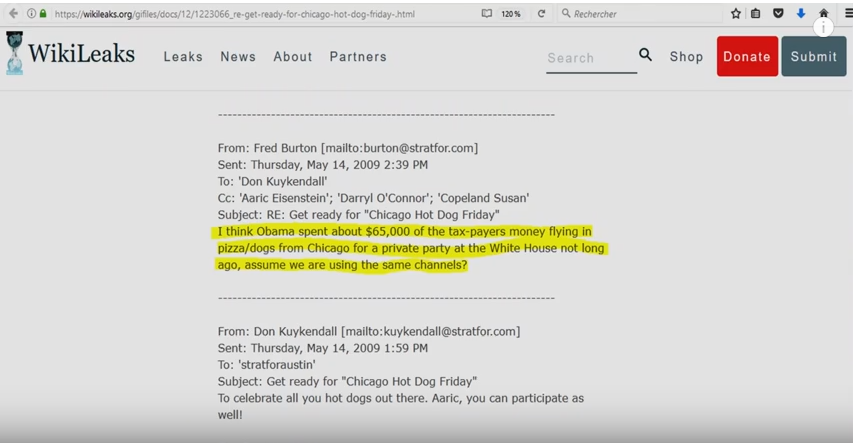
Task: Reload the page with the refresh icon
Action: [x=542, y=14]
